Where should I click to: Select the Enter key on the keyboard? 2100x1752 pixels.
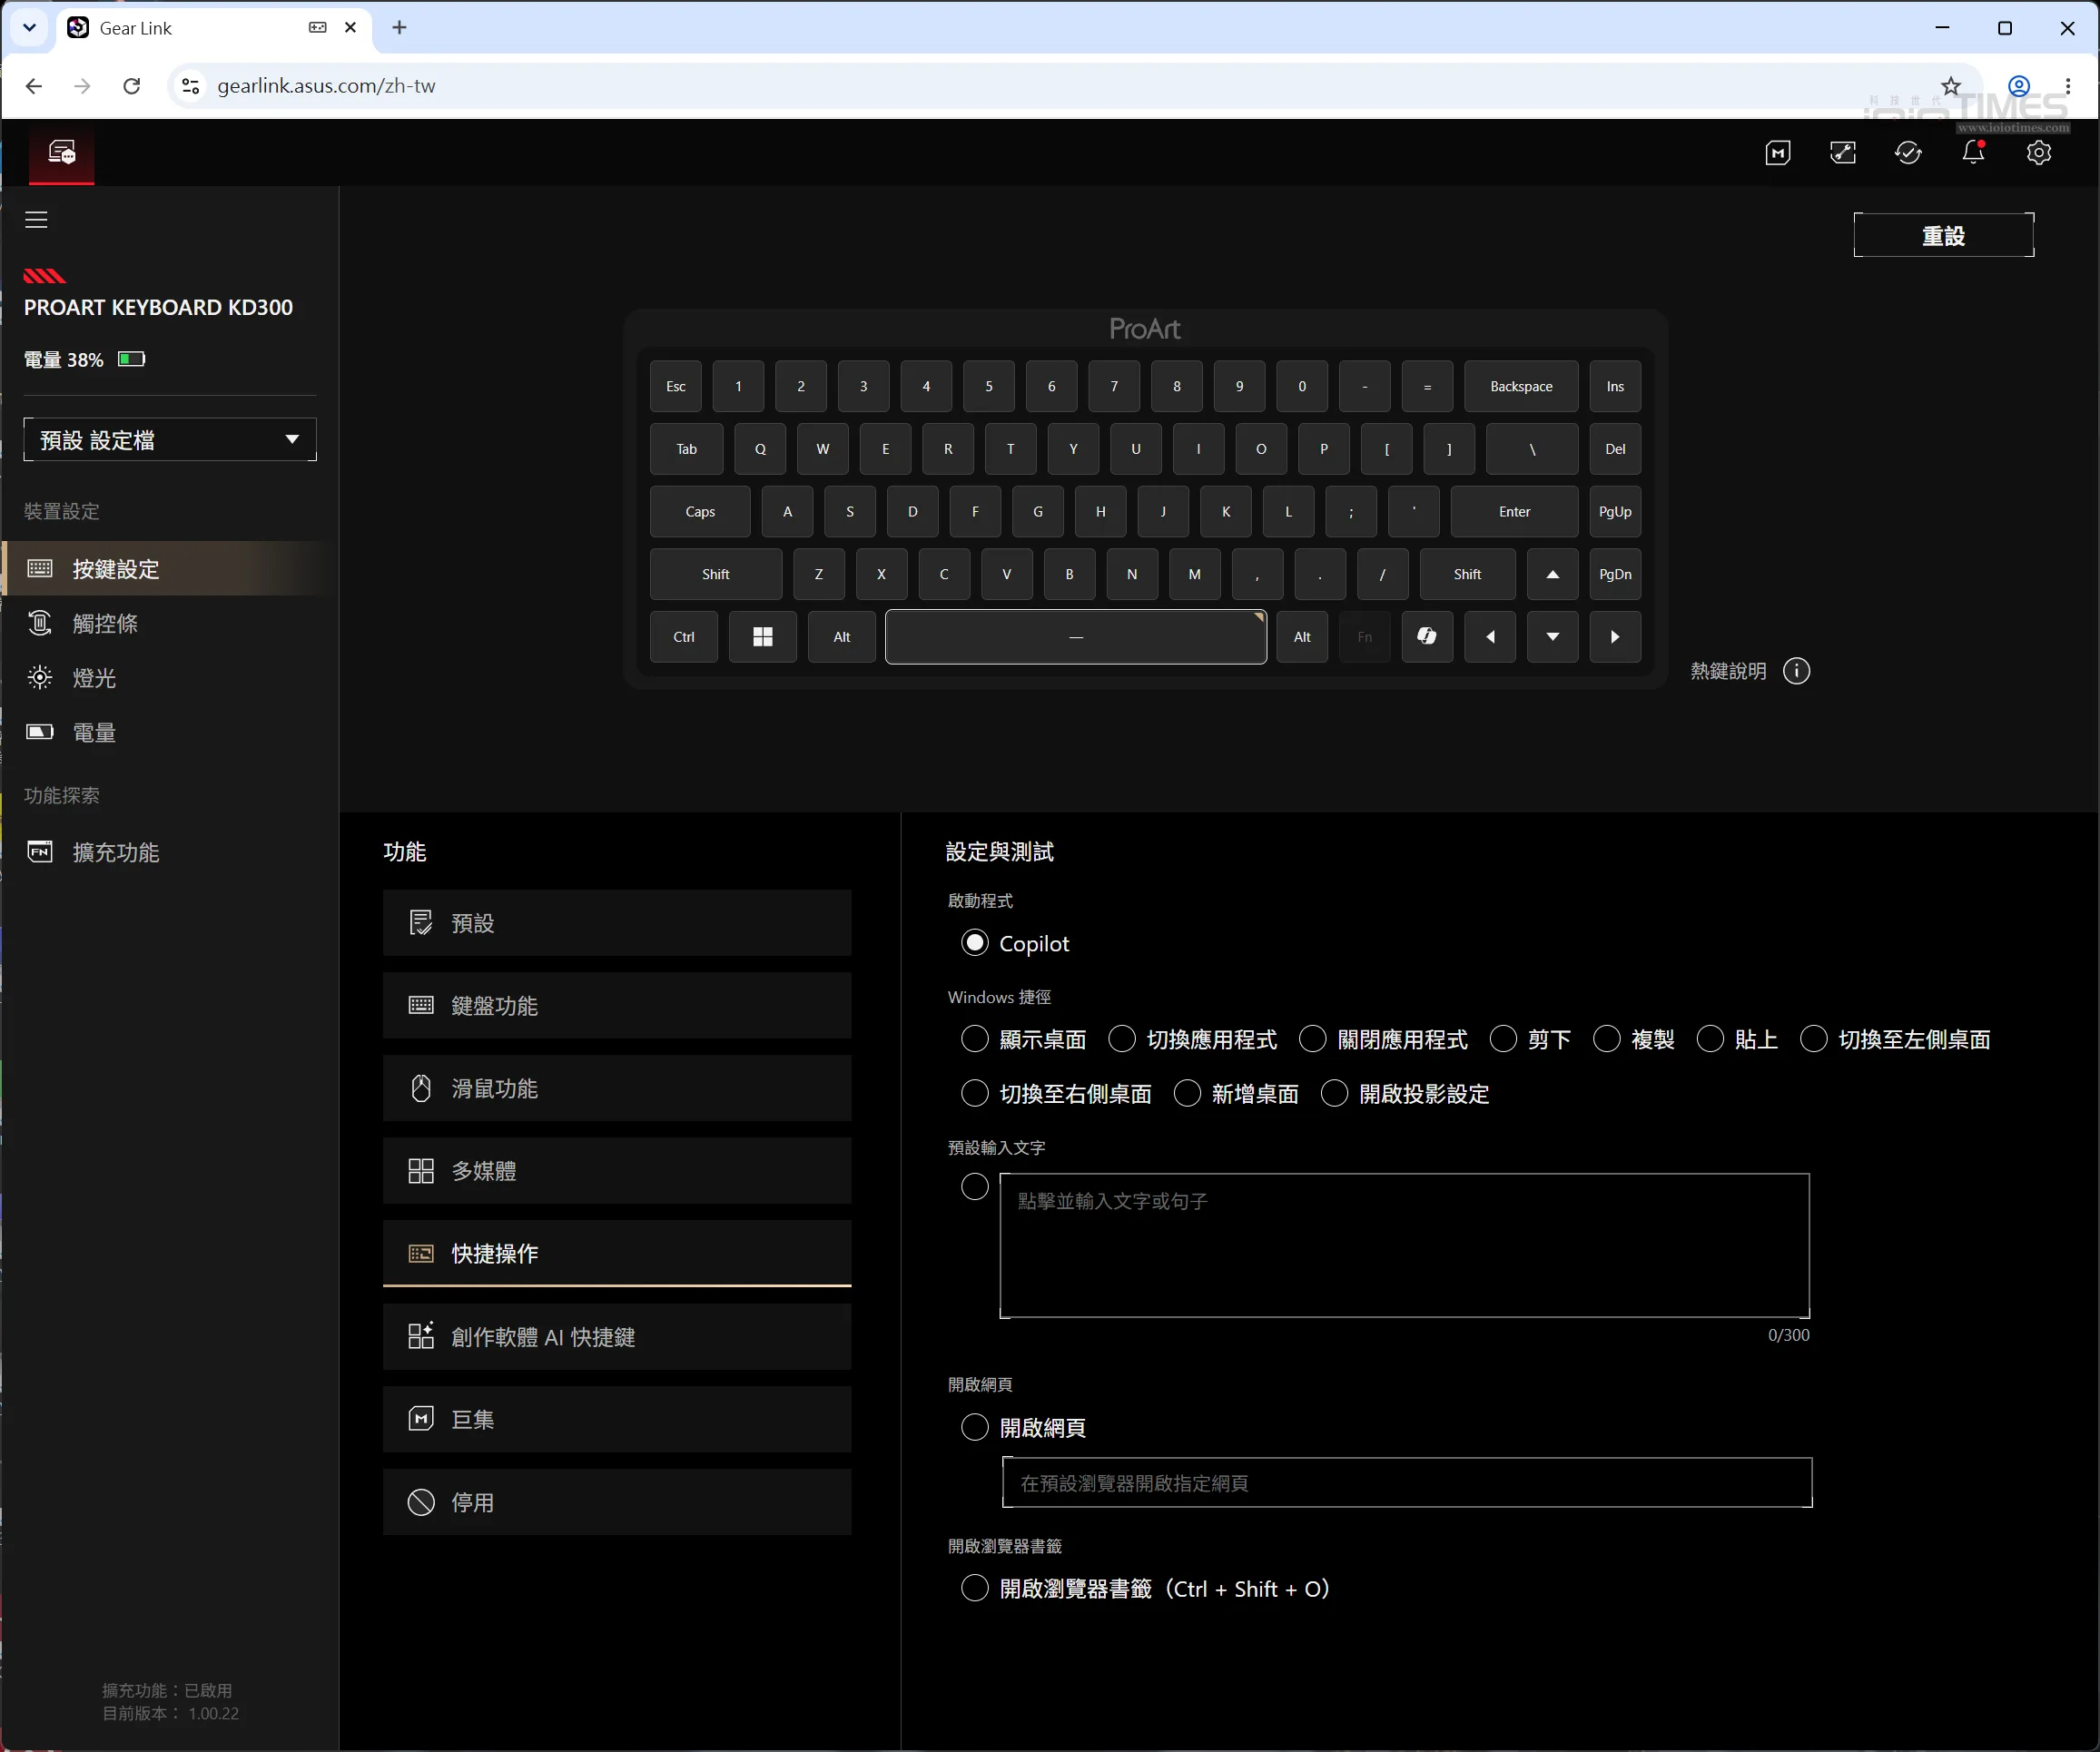click(x=1514, y=511)
